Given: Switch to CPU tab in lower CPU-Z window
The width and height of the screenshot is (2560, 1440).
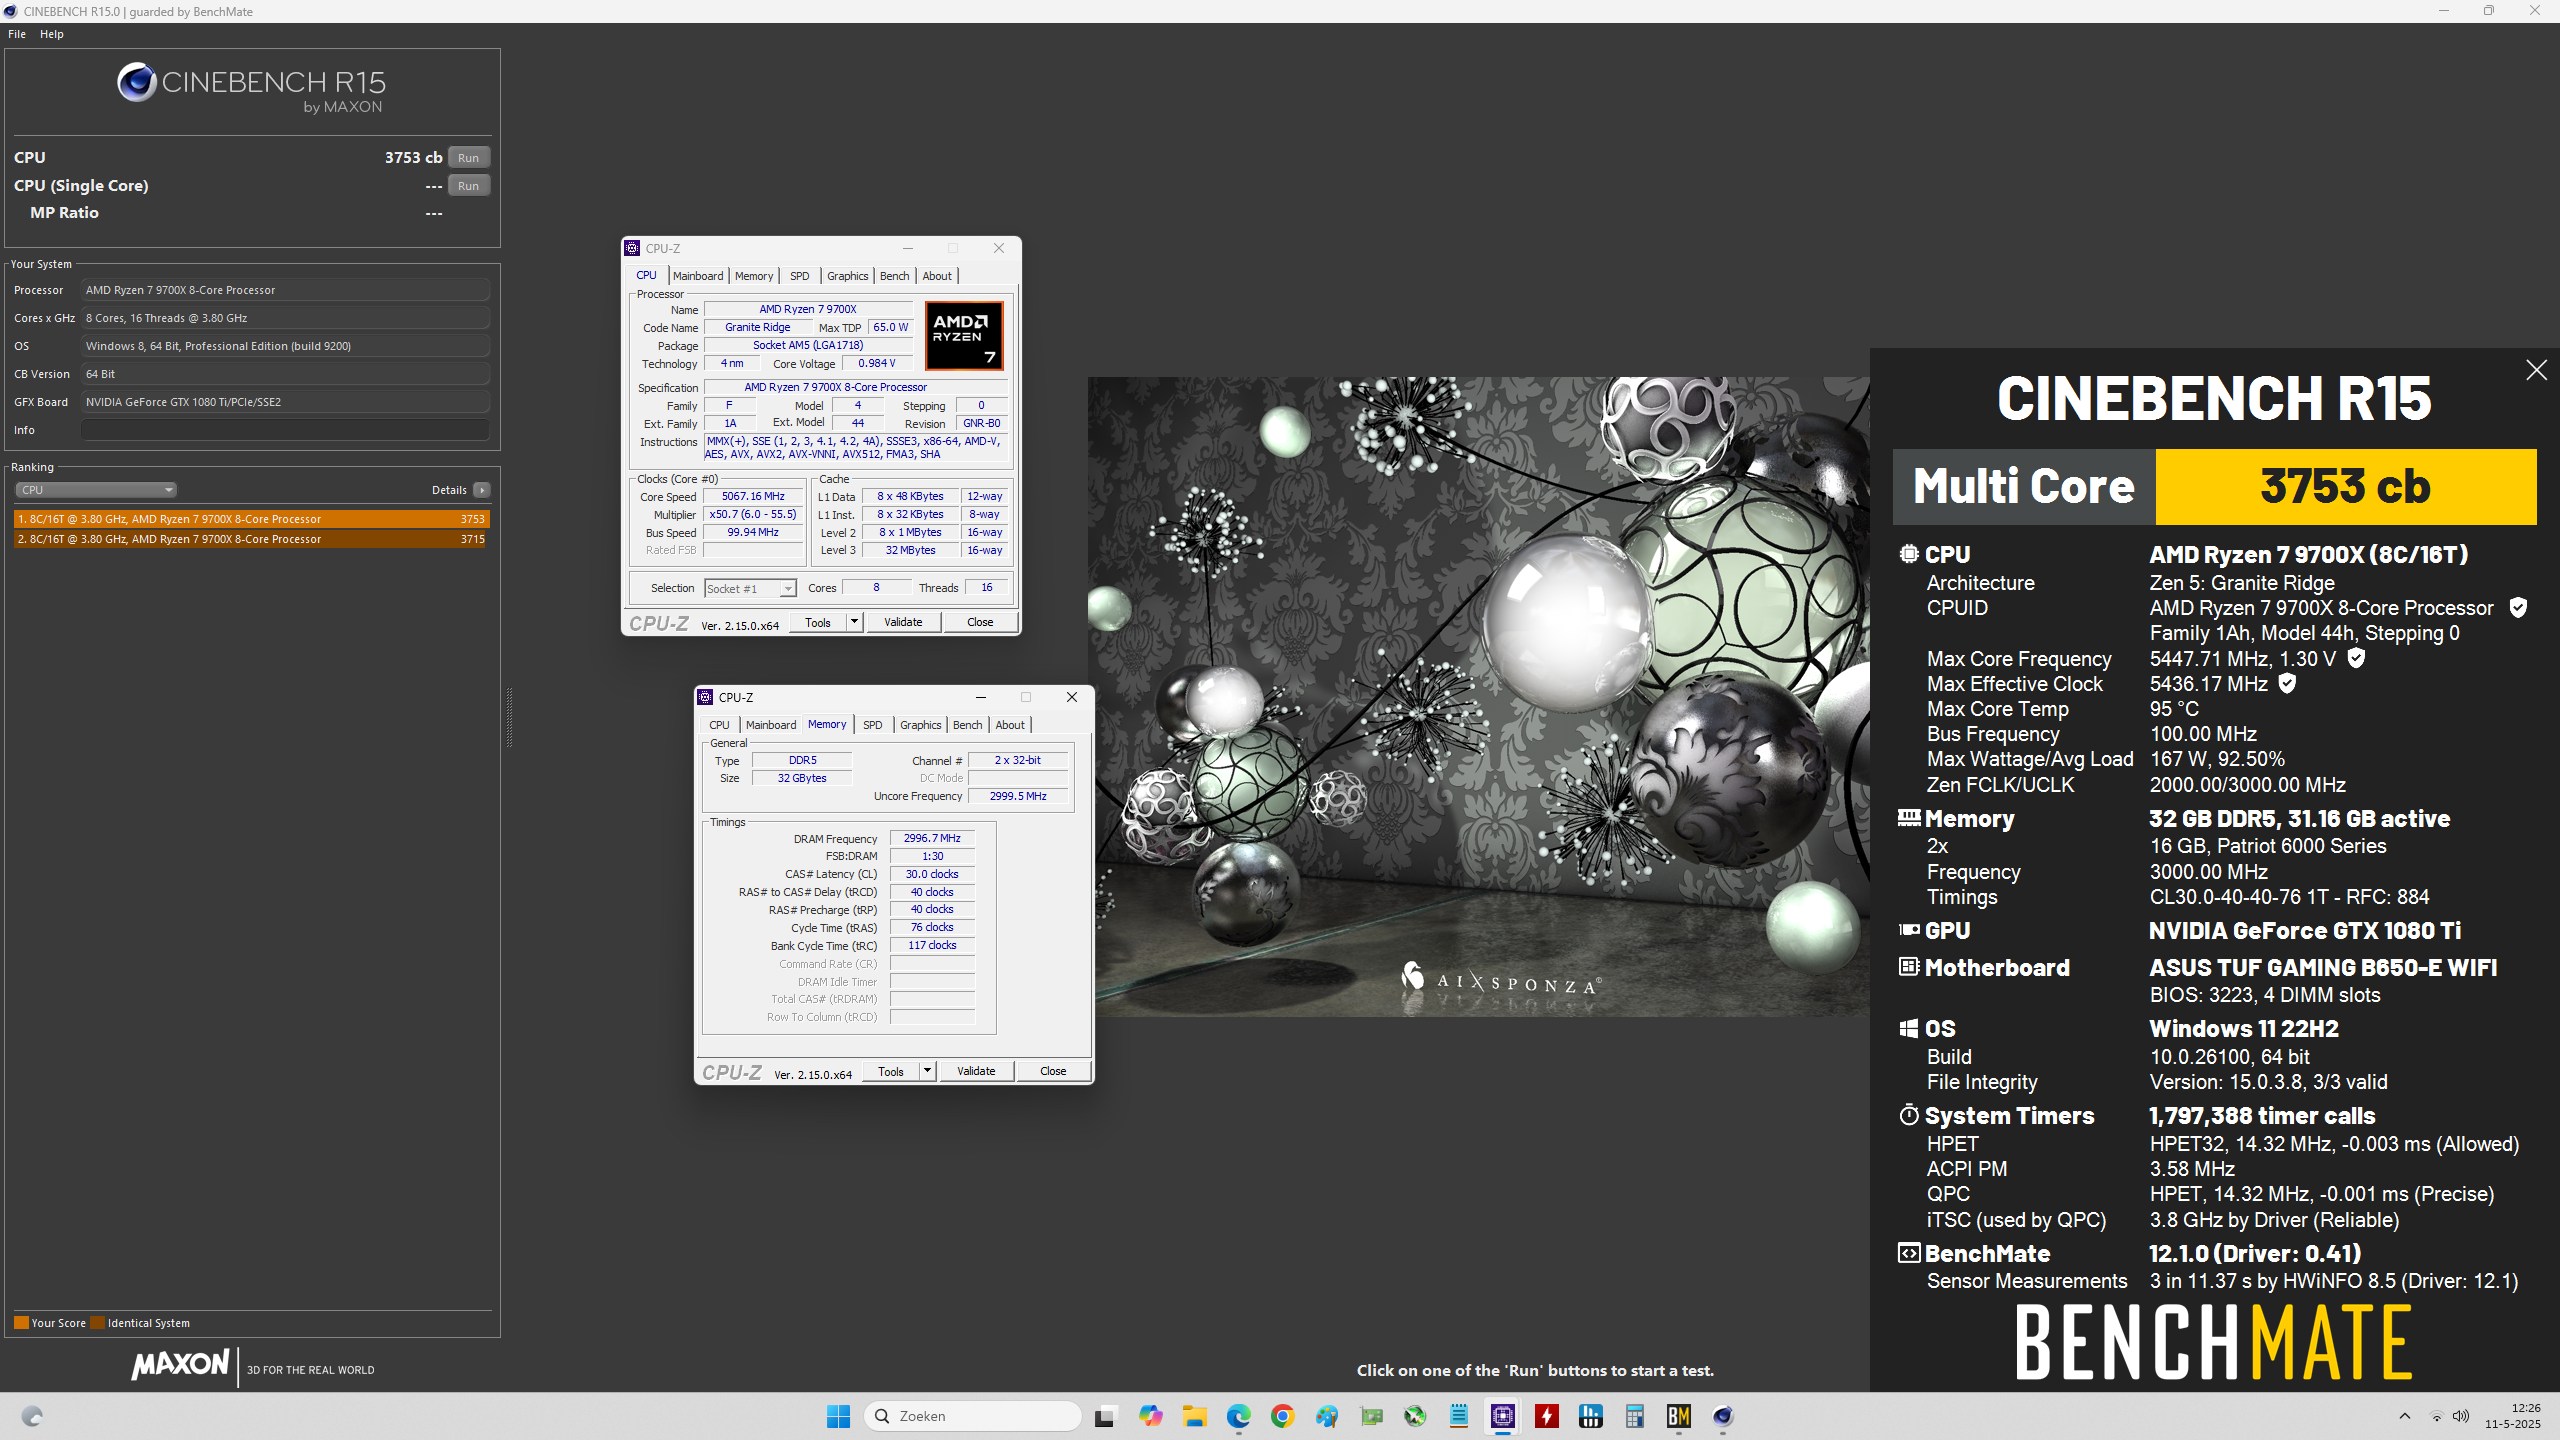Looking at the screenshot, I should click(720, 725).
